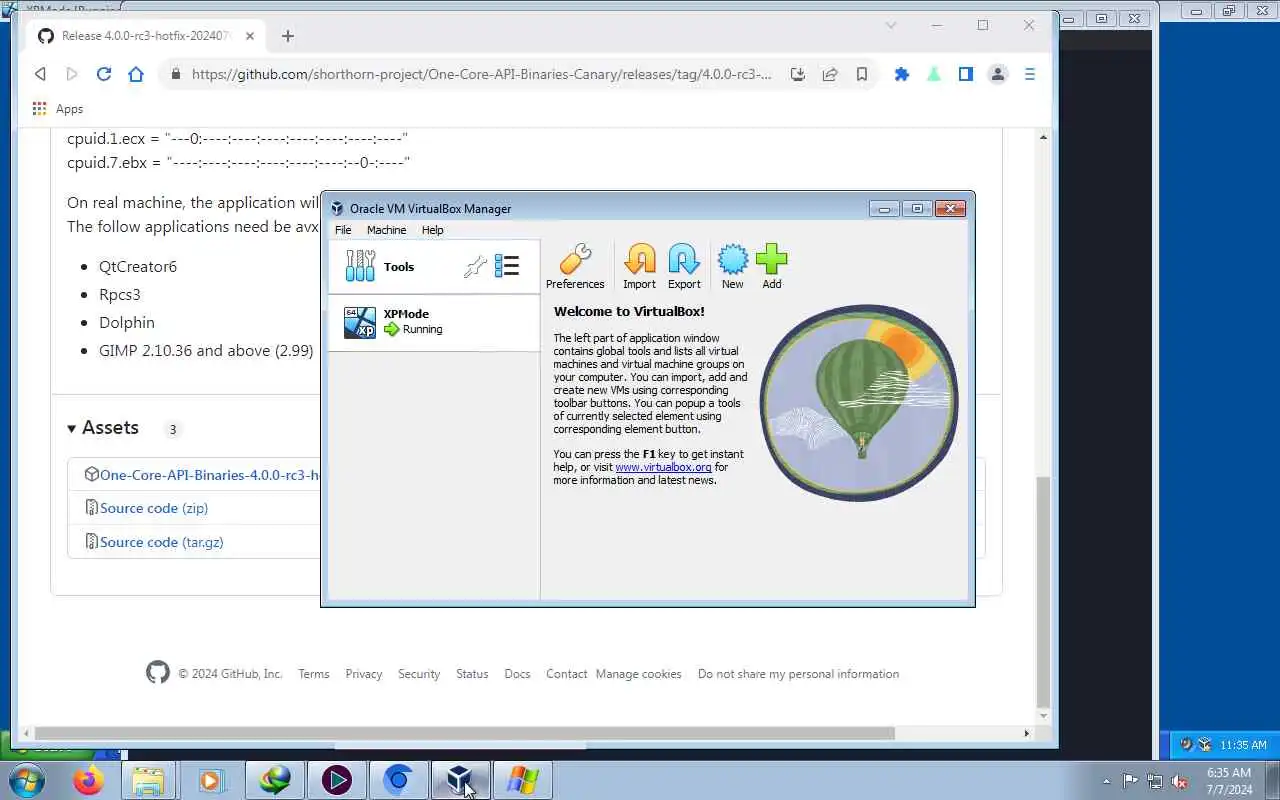
Task: Click the Action Center flag tray icon
Action: pos(1130,781)
